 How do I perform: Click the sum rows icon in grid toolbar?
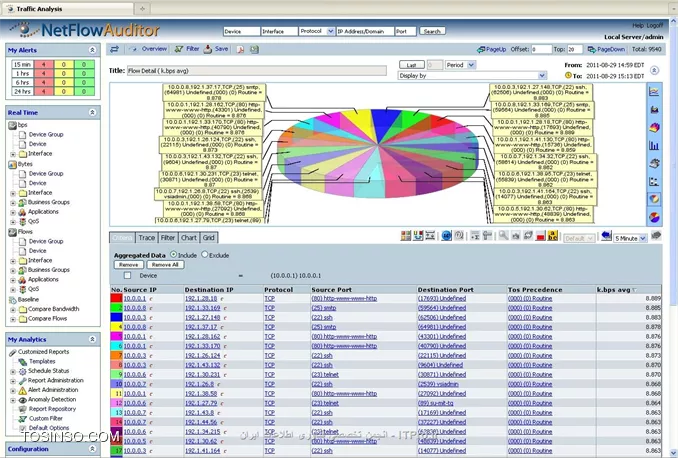(475, 236)
